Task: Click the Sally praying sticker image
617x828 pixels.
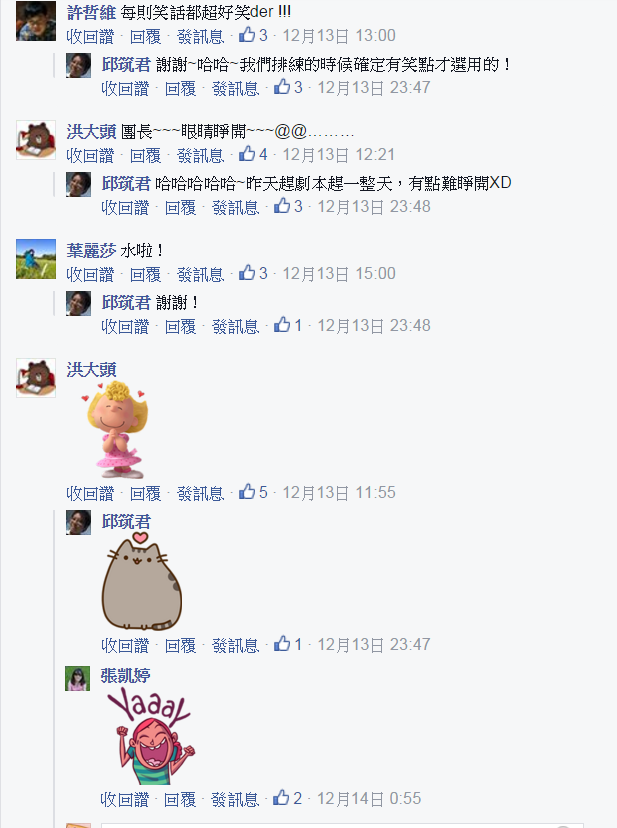Action: [115, 430]
